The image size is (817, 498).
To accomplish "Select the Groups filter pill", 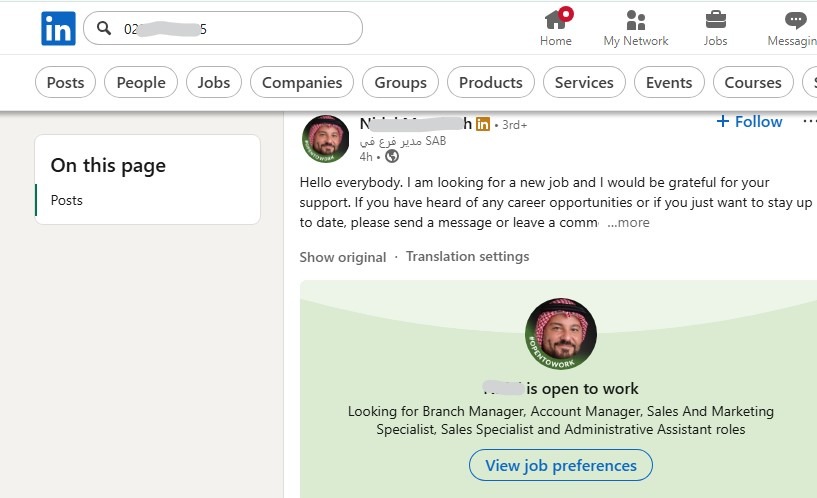I will [400, 82].
